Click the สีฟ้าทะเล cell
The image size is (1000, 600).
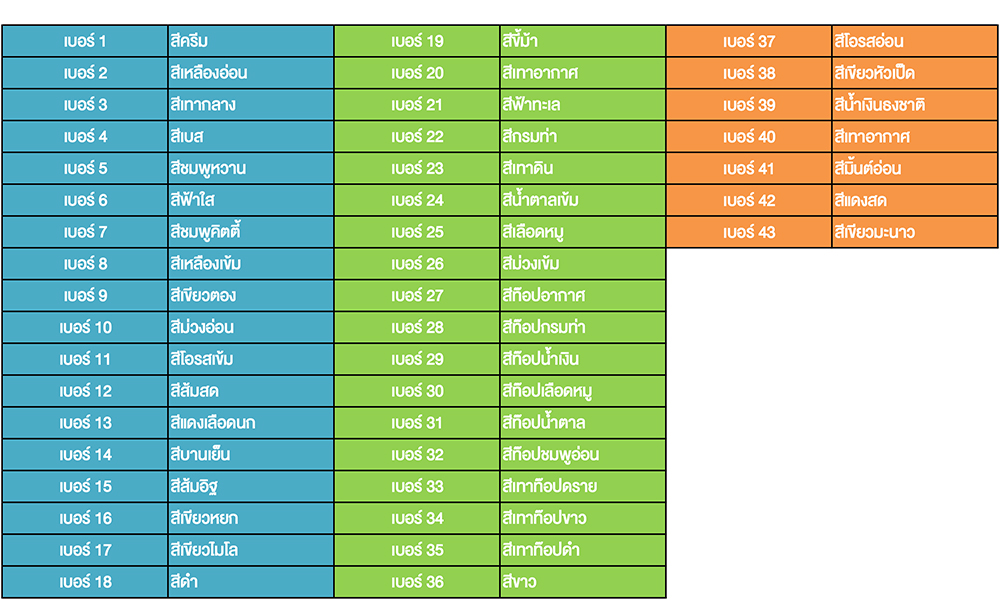[583, 105]
